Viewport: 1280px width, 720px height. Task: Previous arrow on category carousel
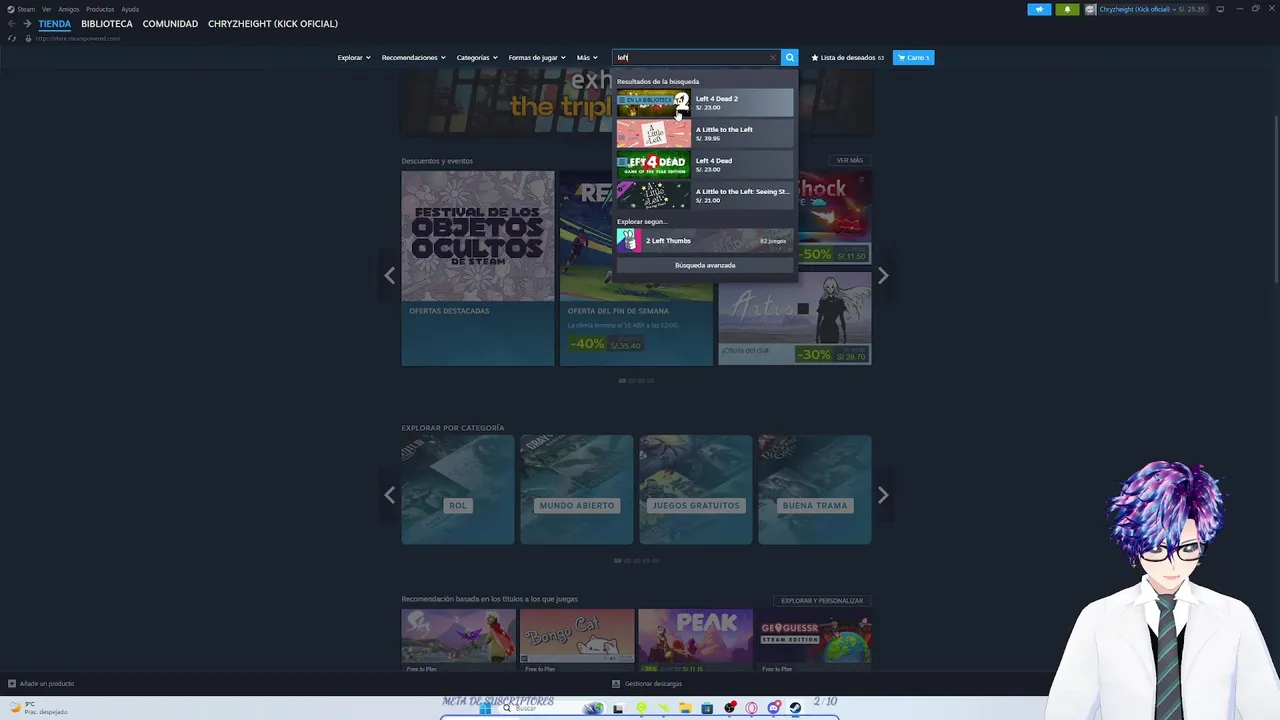click(390, 495)
